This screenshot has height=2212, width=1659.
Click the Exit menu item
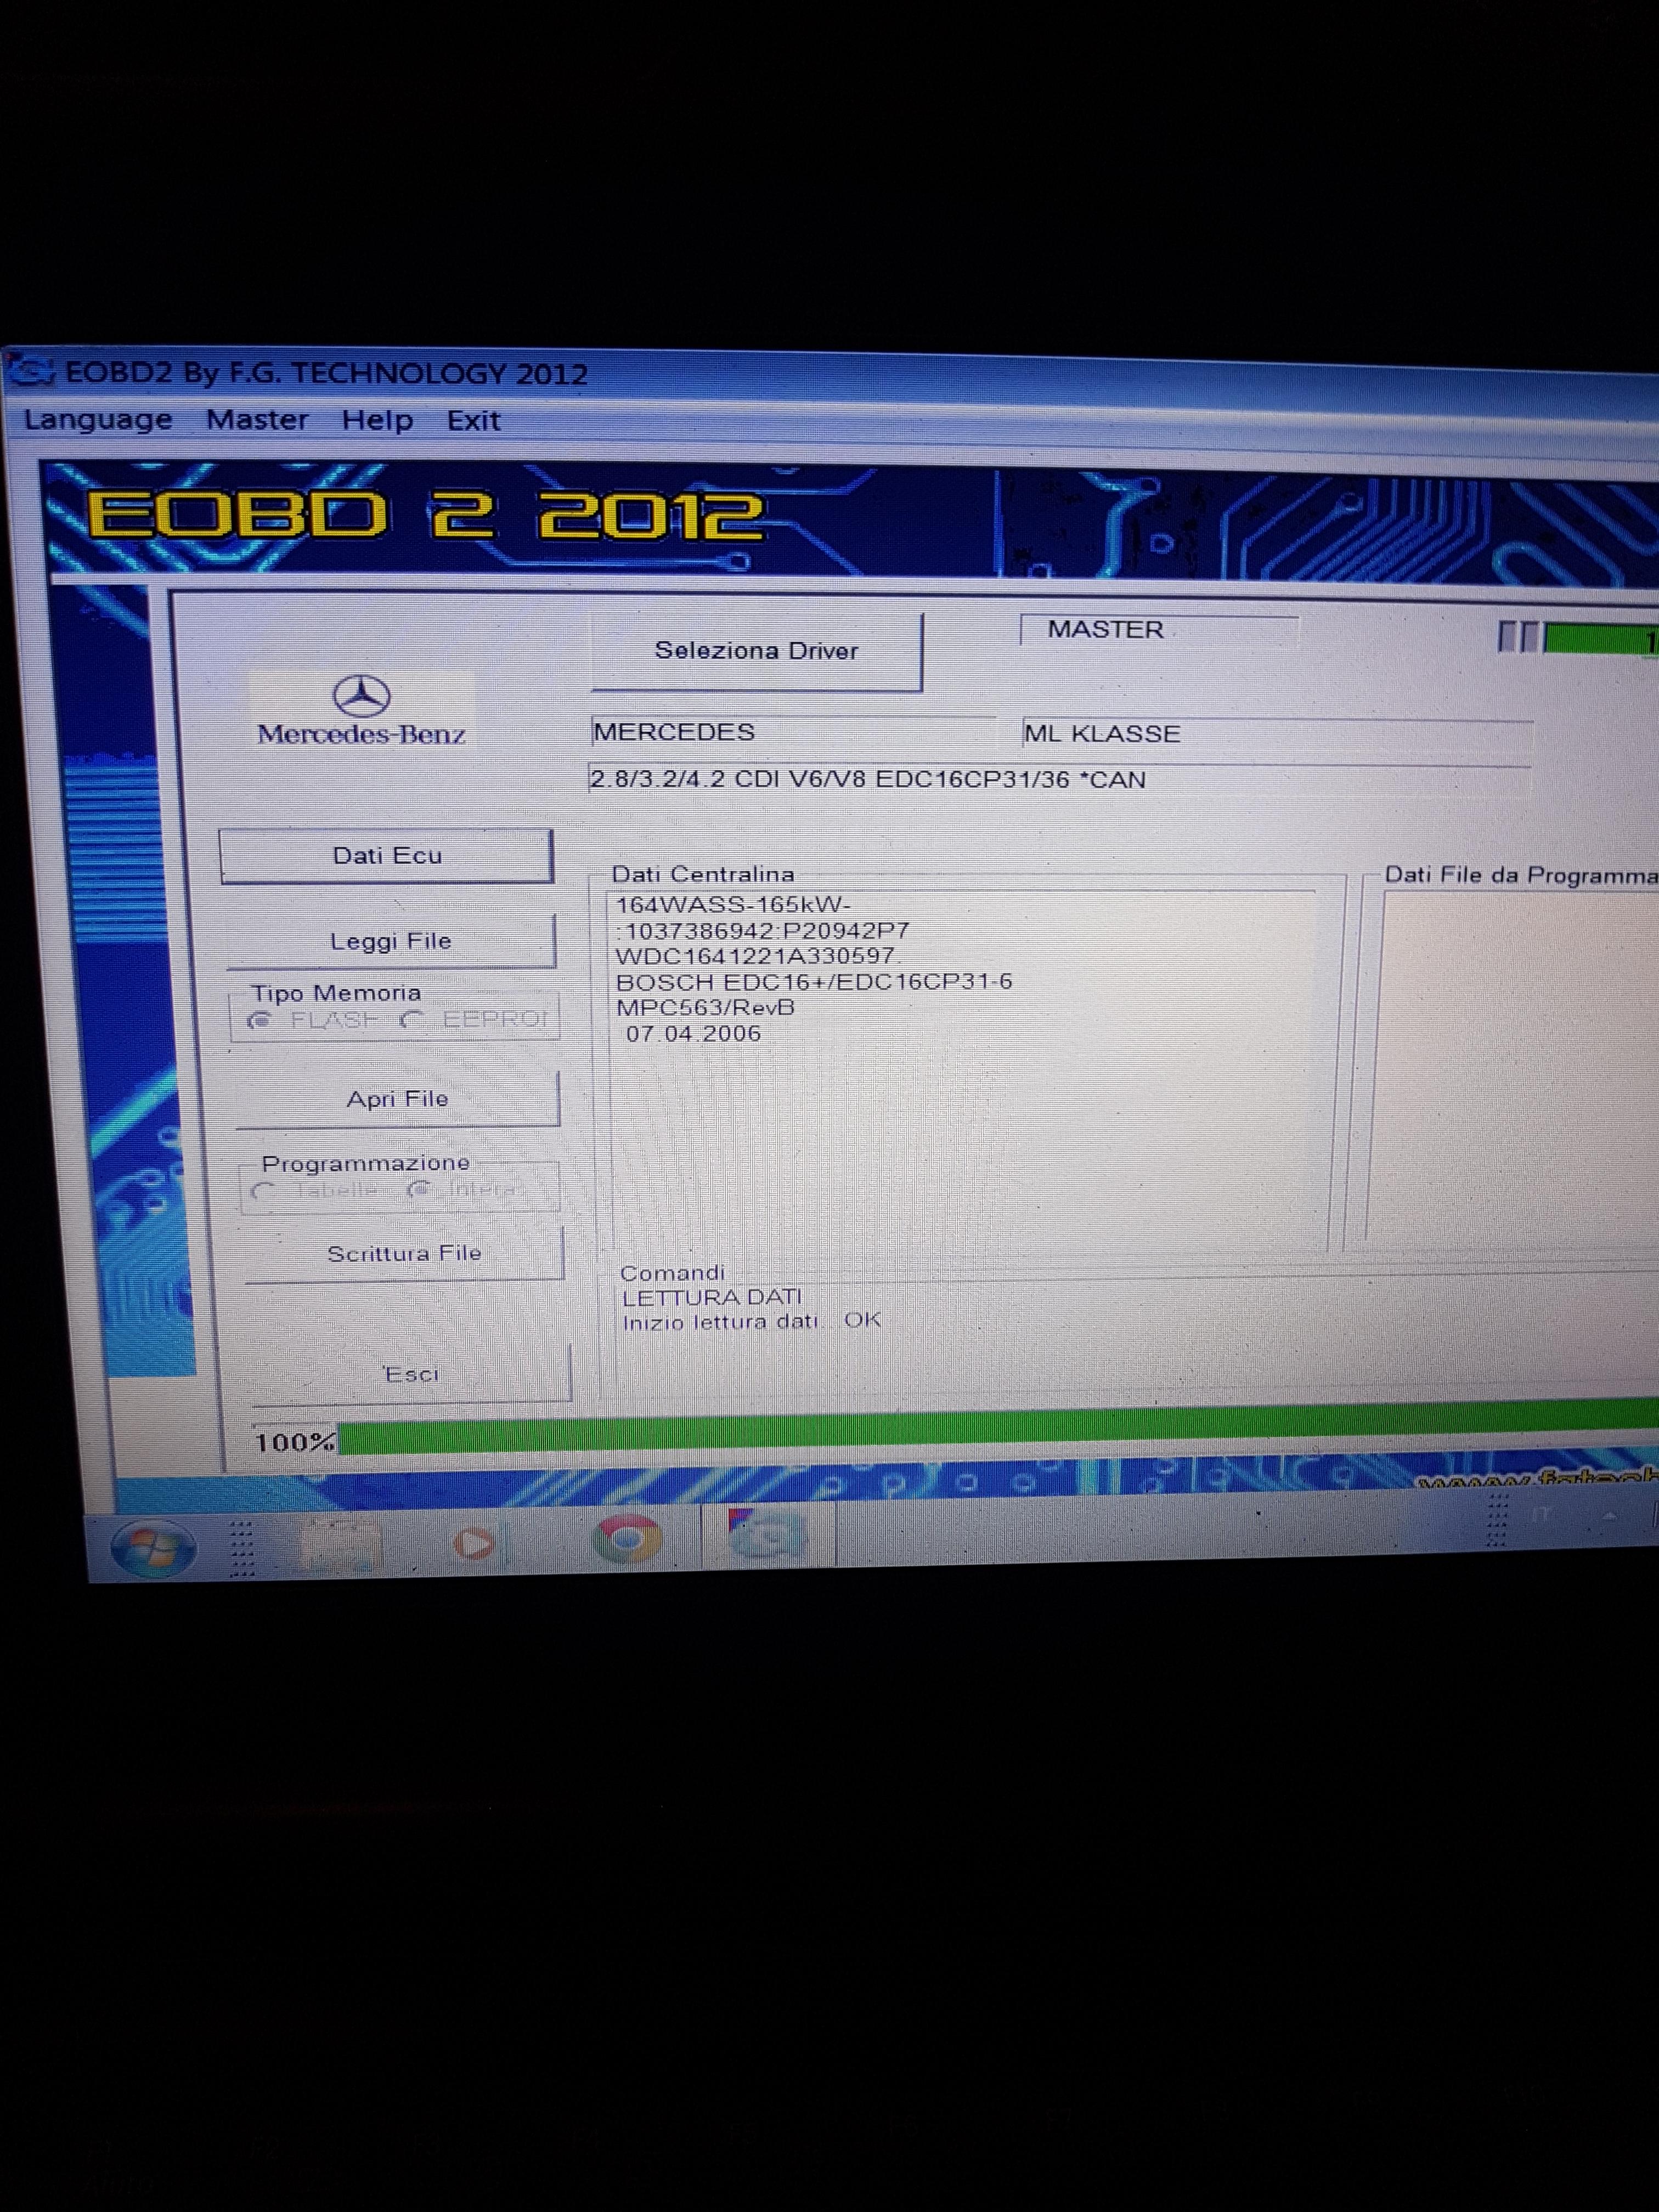tap(473, 421)
